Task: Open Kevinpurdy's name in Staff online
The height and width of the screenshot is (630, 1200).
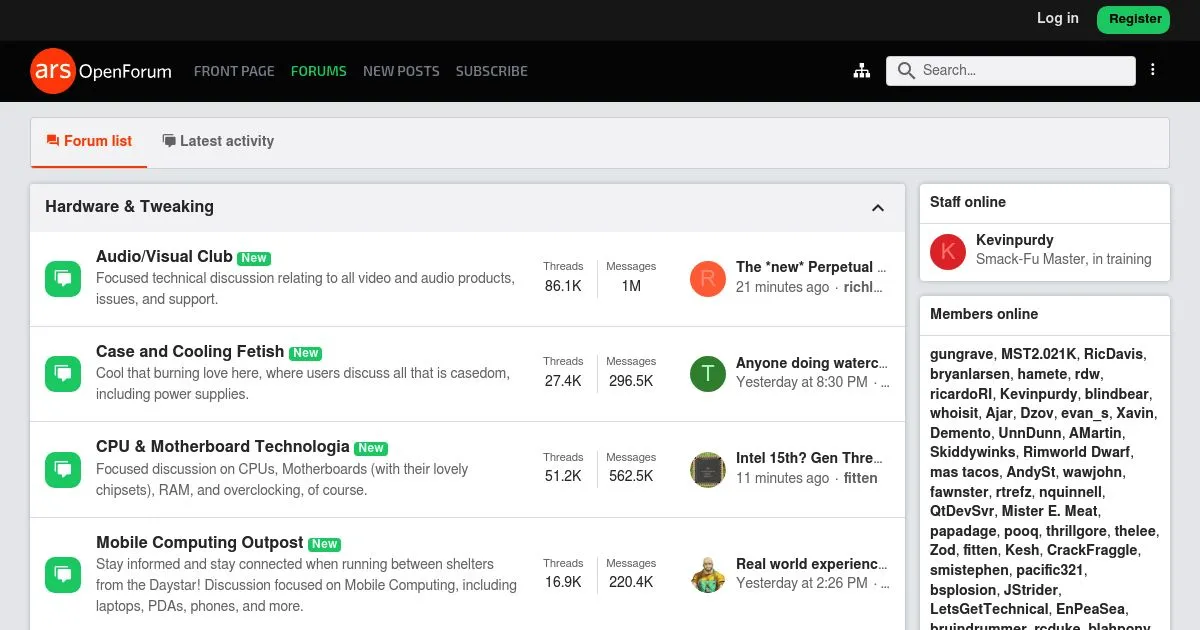Action: [1015, 240]
